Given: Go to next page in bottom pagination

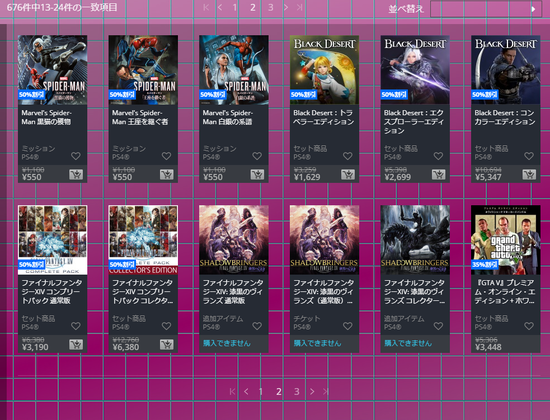Looking at the screenshot, I should coord(312,392).
